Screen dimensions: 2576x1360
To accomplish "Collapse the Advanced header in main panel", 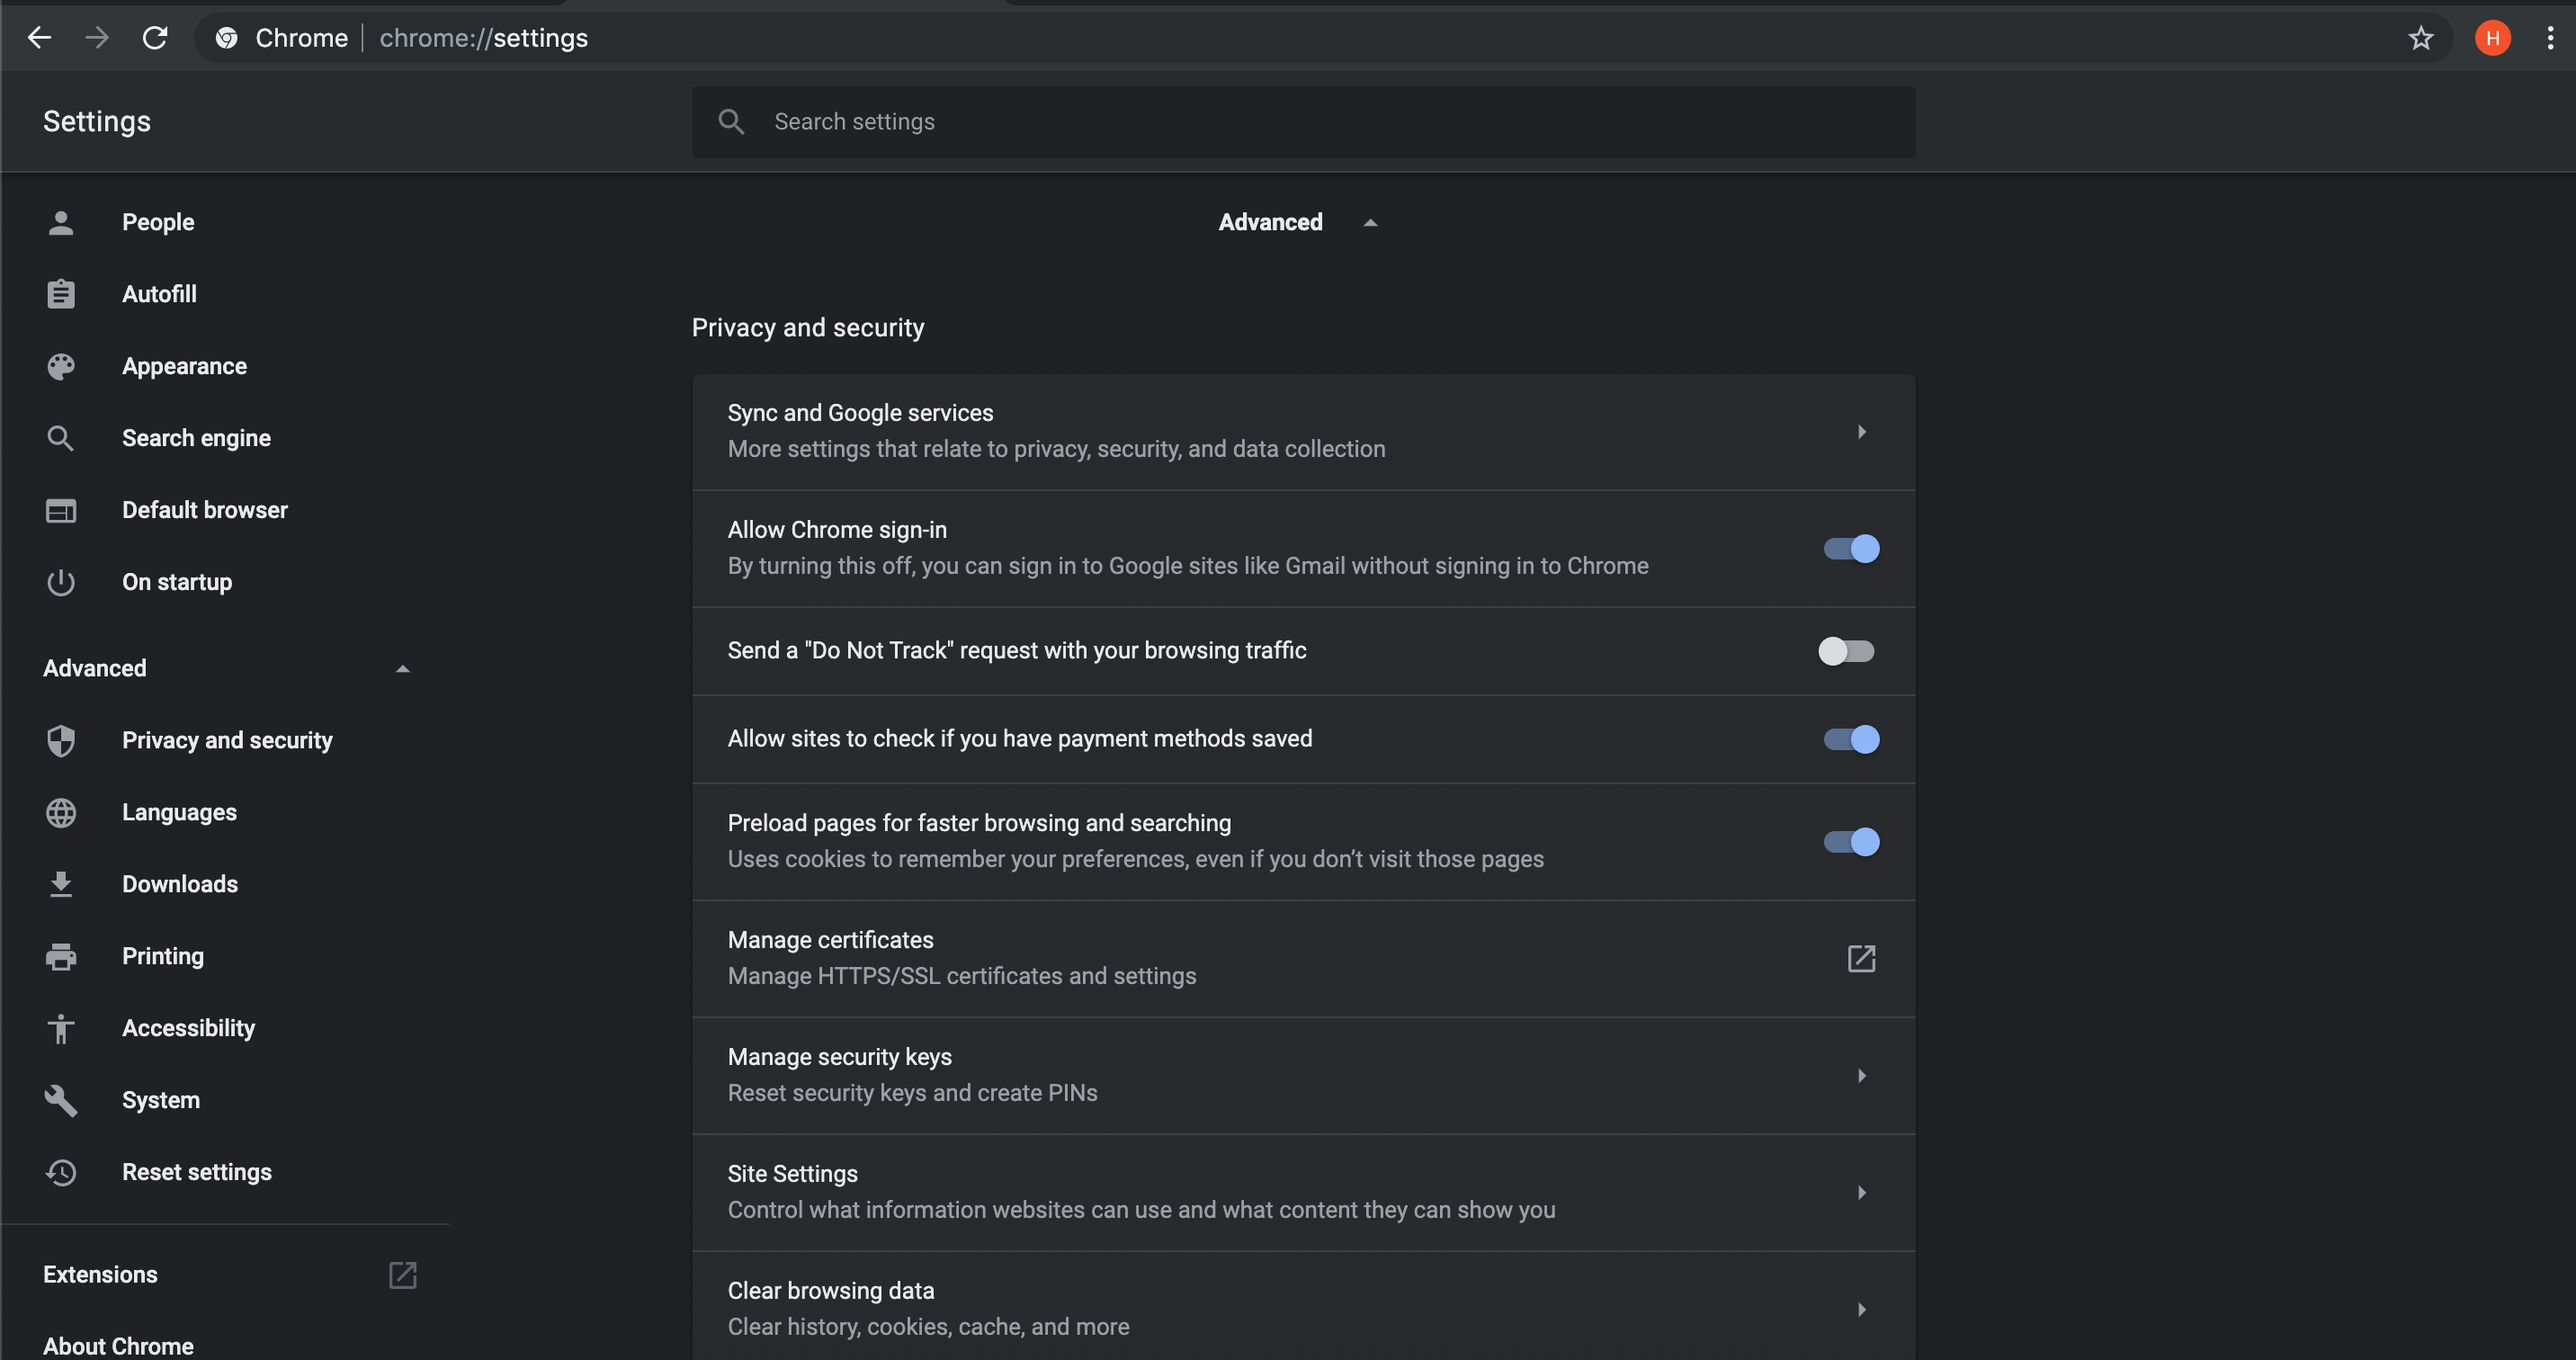I will (1370, 223).
